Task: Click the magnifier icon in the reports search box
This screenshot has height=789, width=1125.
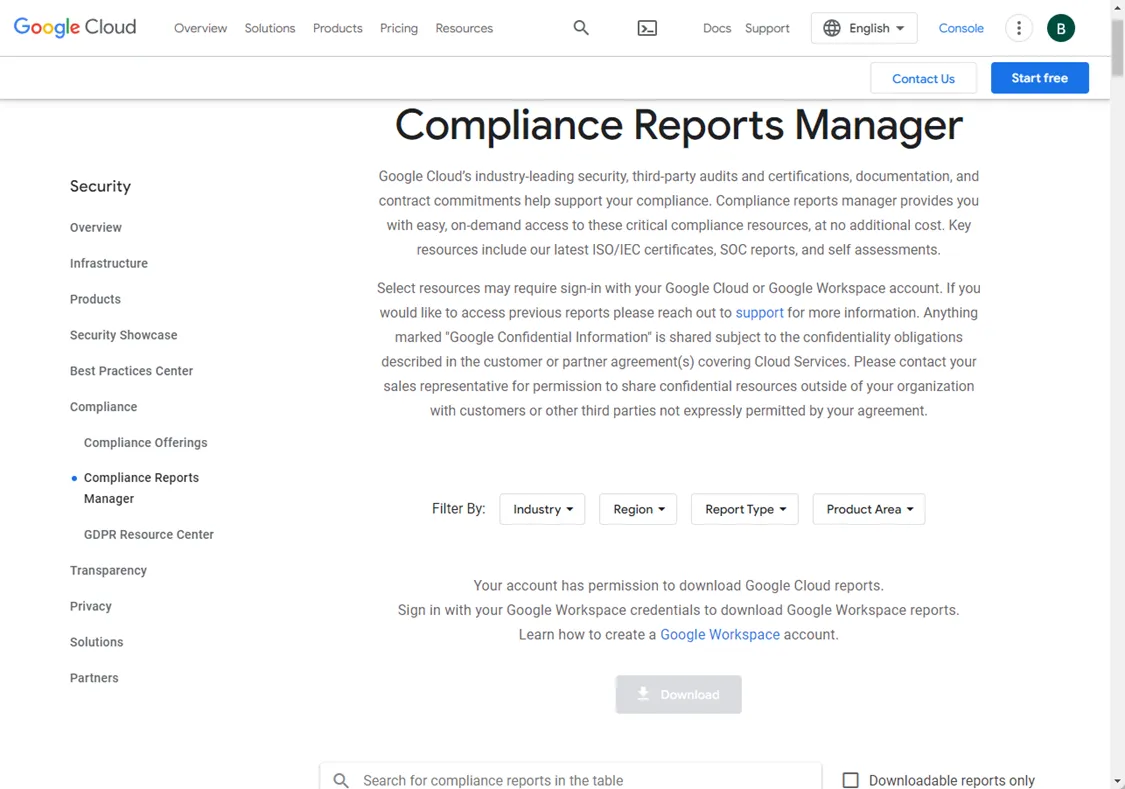Action: point(341,780)
